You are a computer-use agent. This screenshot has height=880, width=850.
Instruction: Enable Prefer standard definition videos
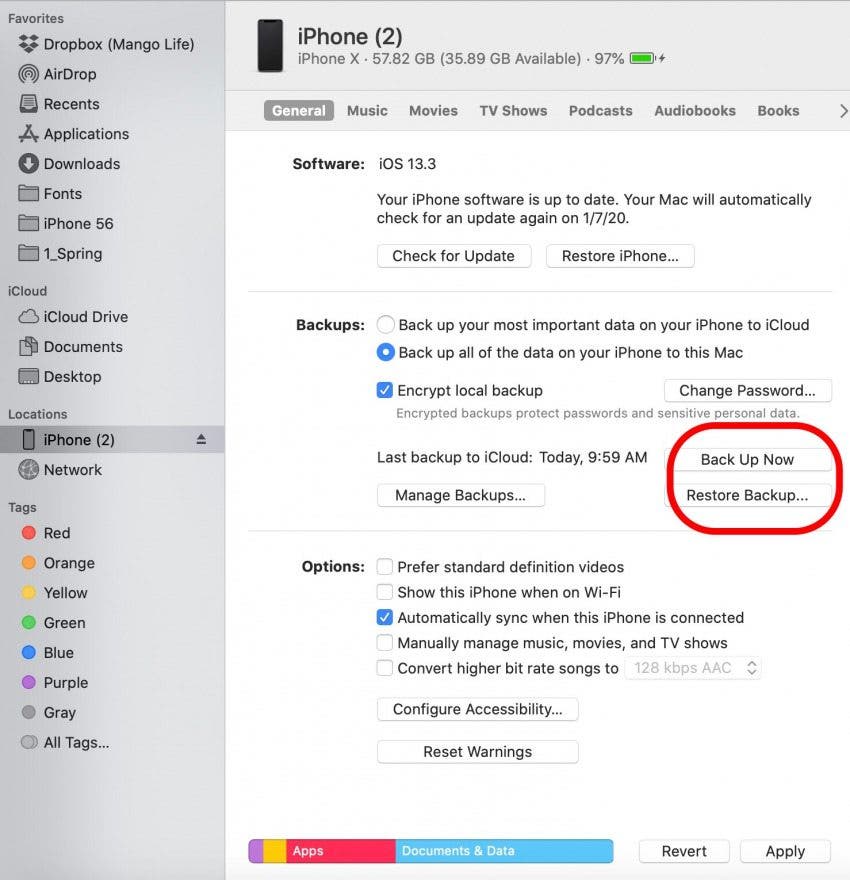[385, 567]
